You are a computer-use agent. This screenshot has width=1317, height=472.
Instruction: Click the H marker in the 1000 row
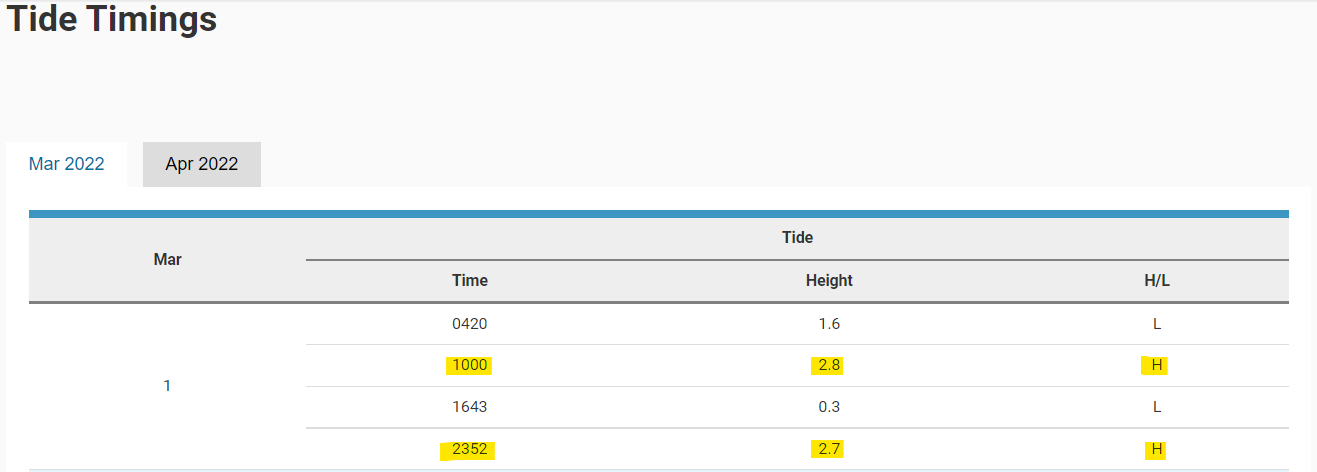[1157, 365]
